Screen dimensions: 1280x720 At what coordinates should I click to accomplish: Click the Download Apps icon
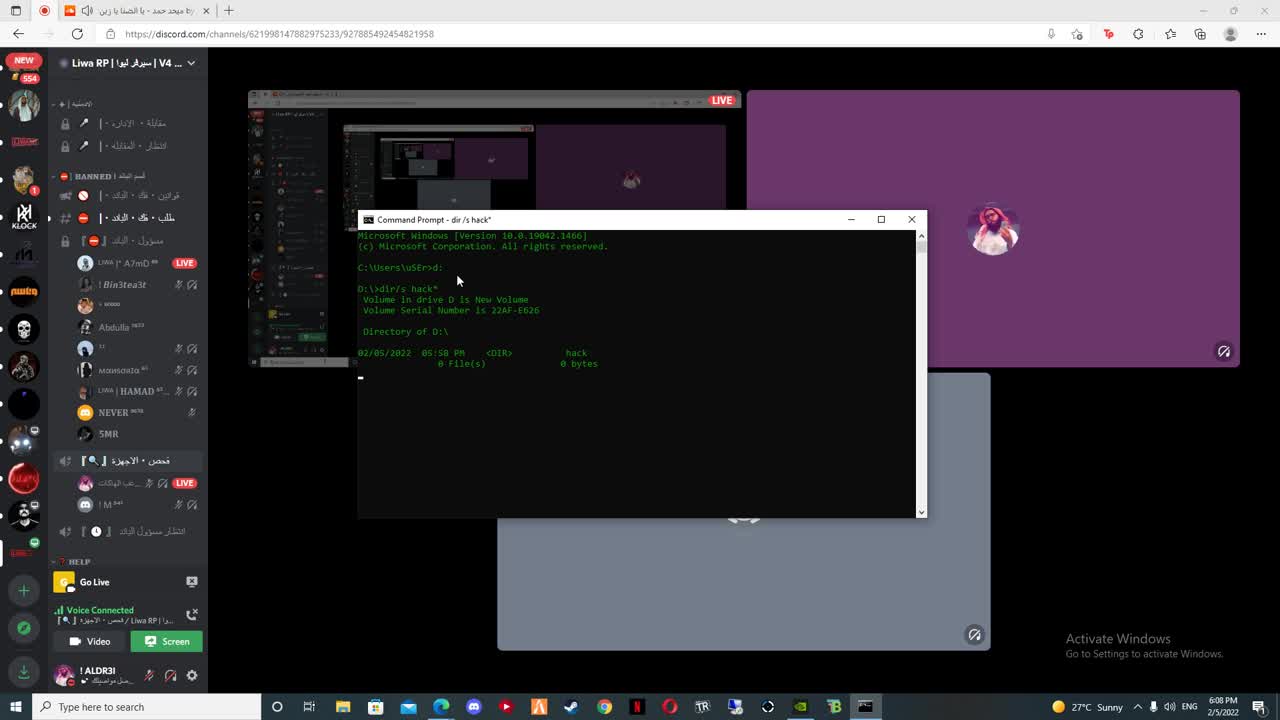(24, 671)
